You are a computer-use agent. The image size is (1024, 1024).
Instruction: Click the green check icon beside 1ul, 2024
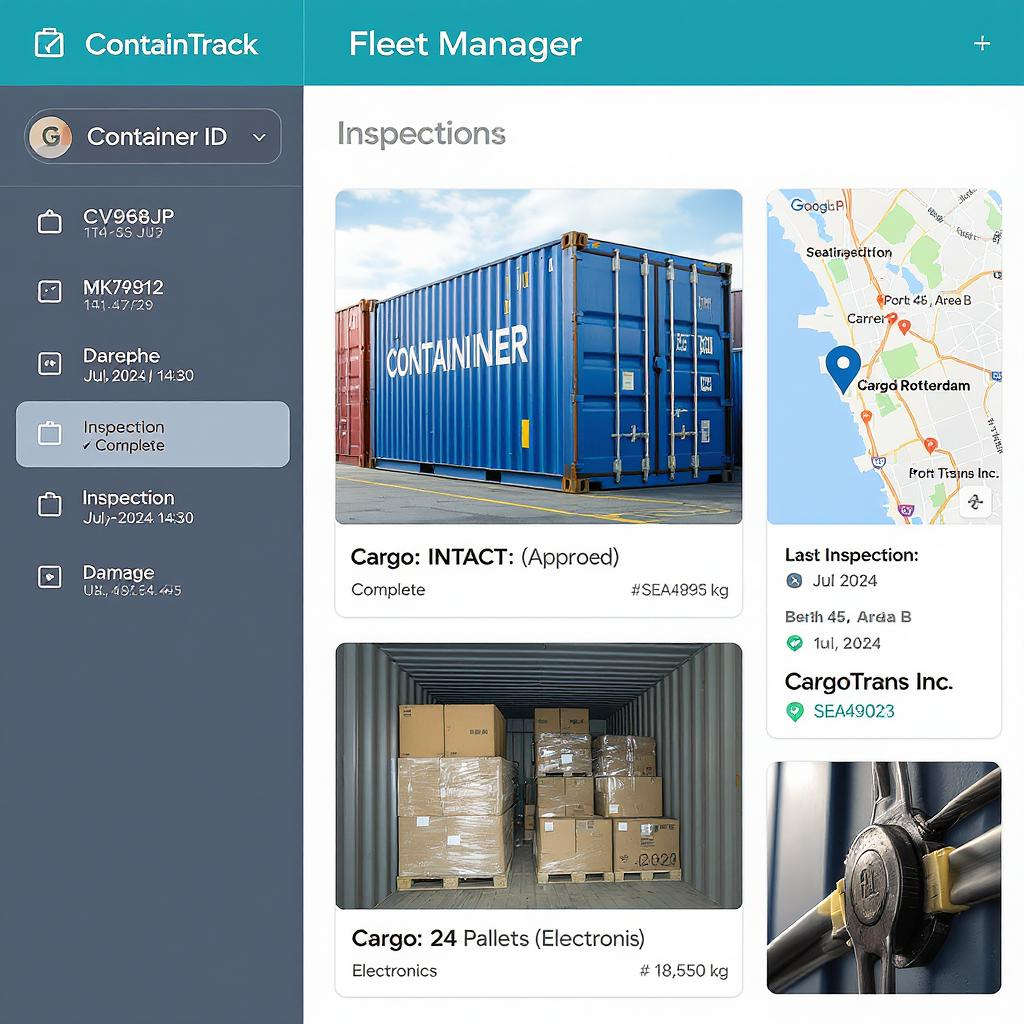tap(794, 643)
